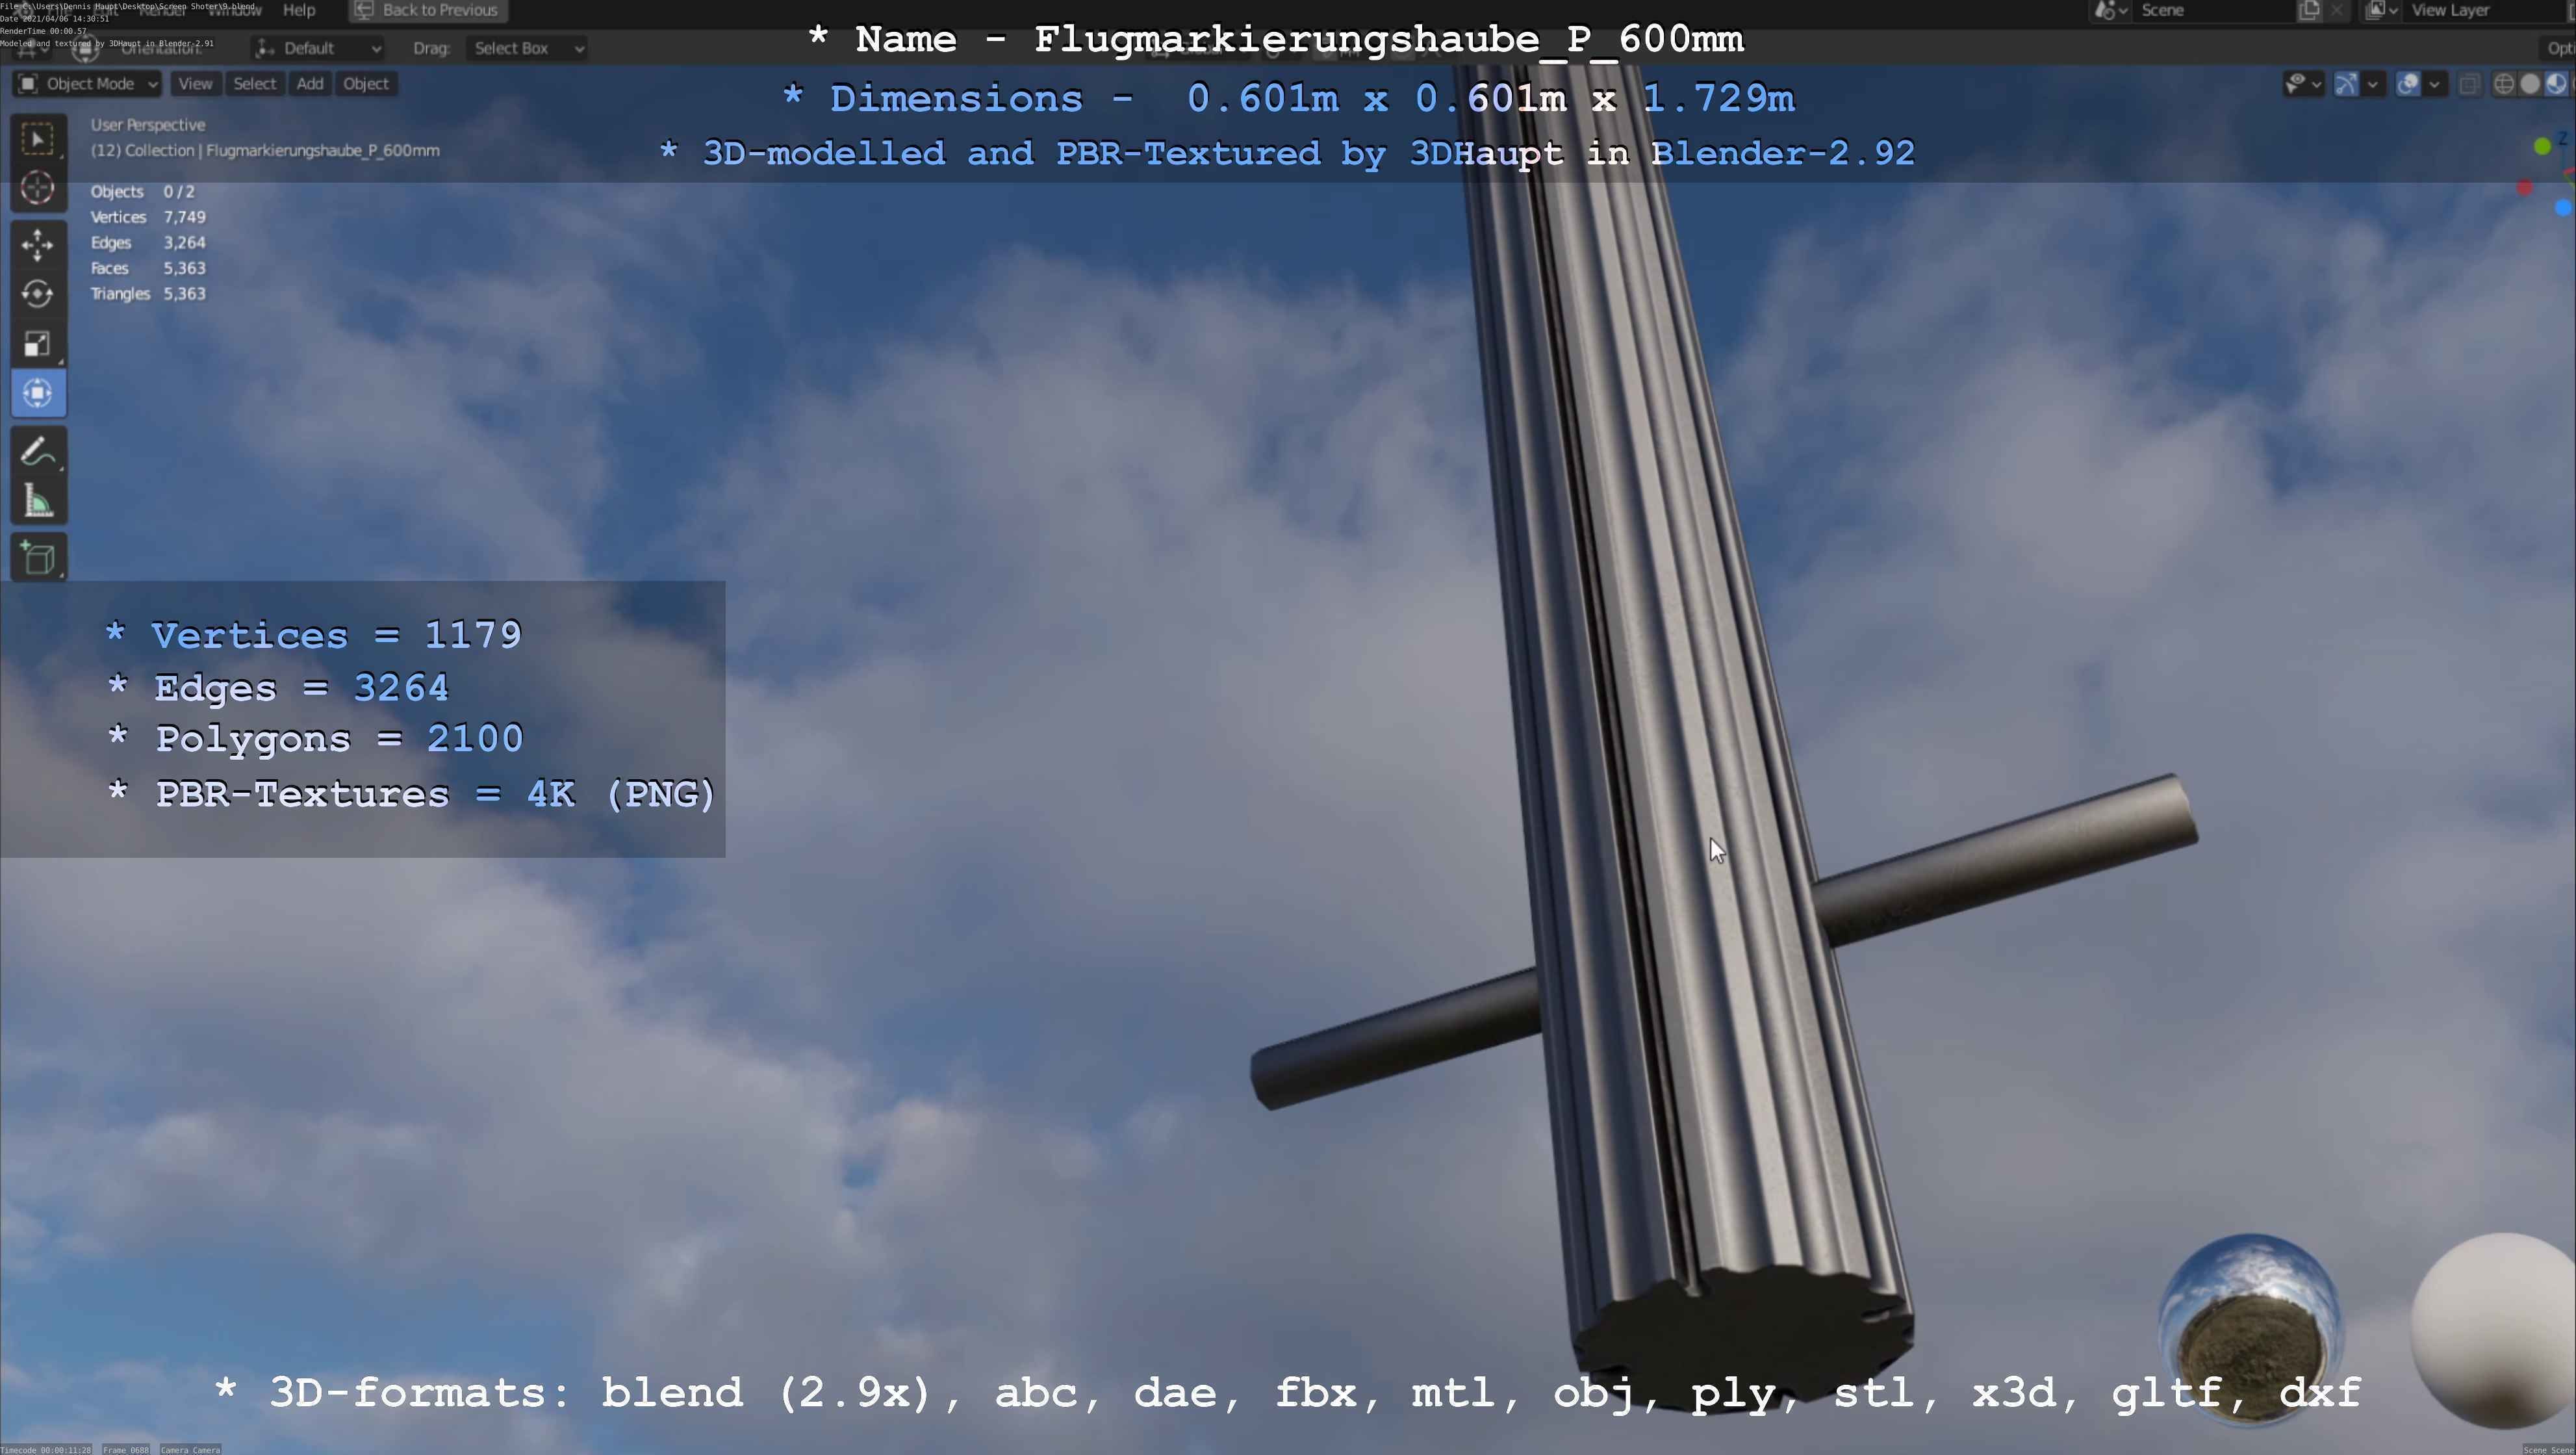Select the Annotate pencil tool
This screenshot has width=2576, height=1455.
pos(38,452)
